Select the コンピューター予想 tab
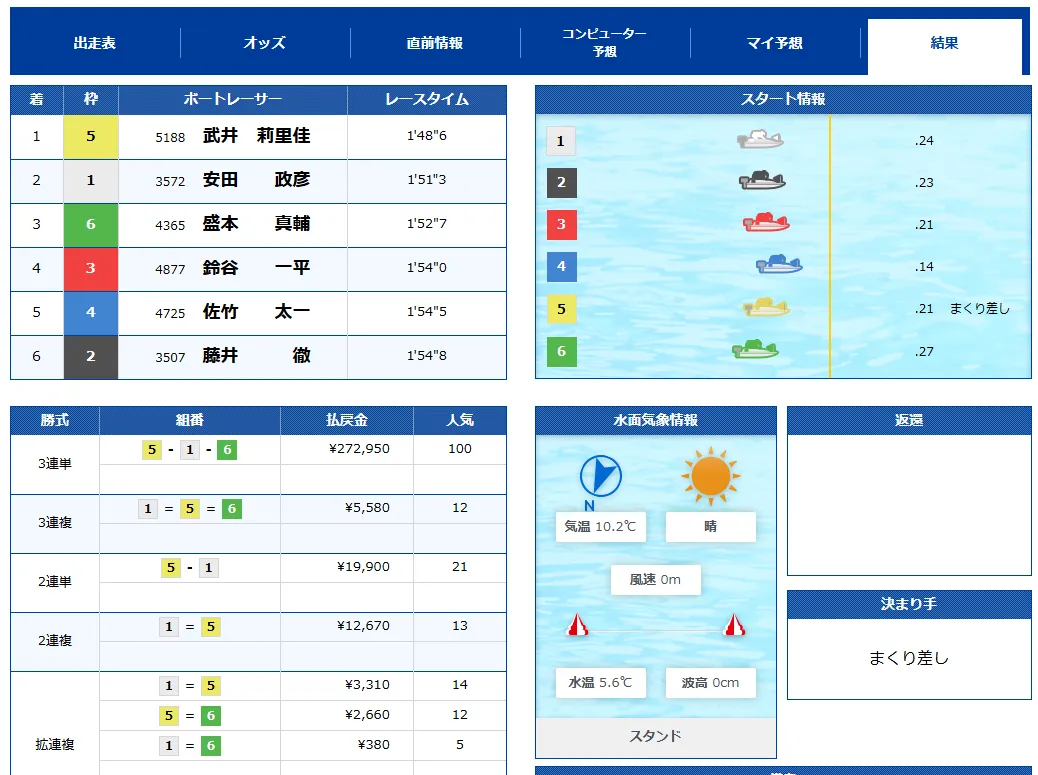Viewport: 1038px width, 775px height. coord(604,42)
